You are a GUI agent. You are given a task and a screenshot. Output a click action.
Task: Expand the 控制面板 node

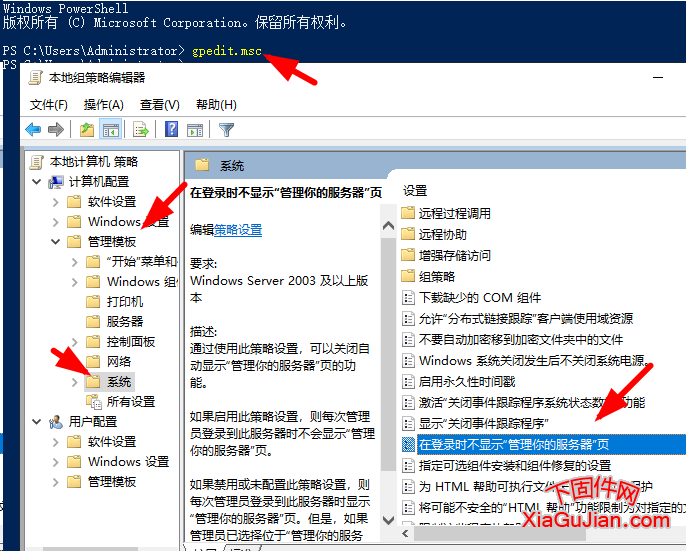pyautogui.click(x=75, y=342)
